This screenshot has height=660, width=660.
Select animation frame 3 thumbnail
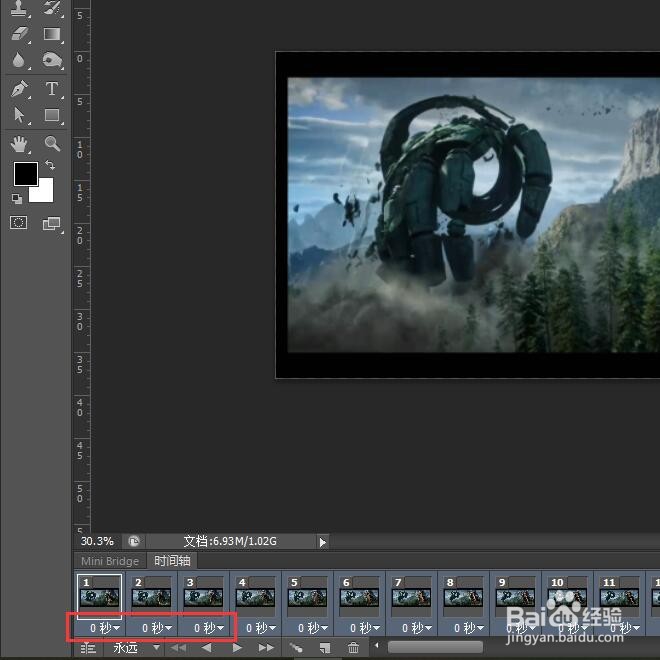(203, 597)
